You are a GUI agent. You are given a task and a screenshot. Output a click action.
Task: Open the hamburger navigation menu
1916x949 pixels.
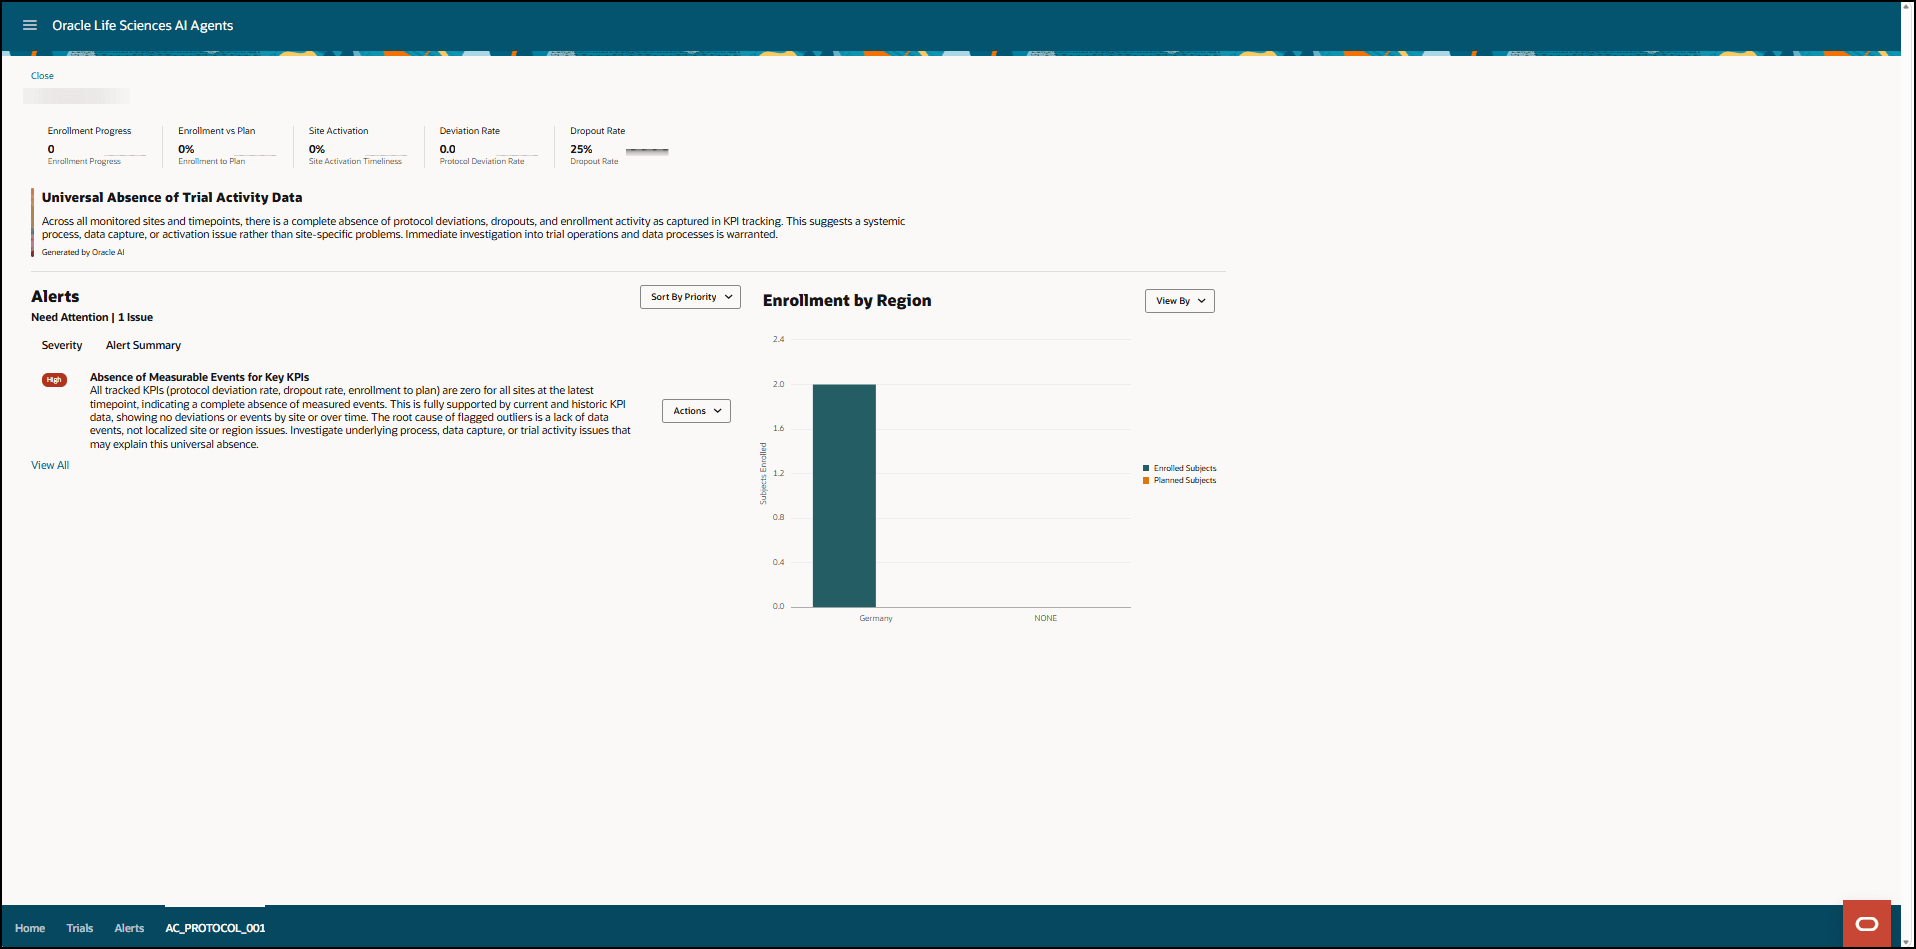tap(30, 25)
